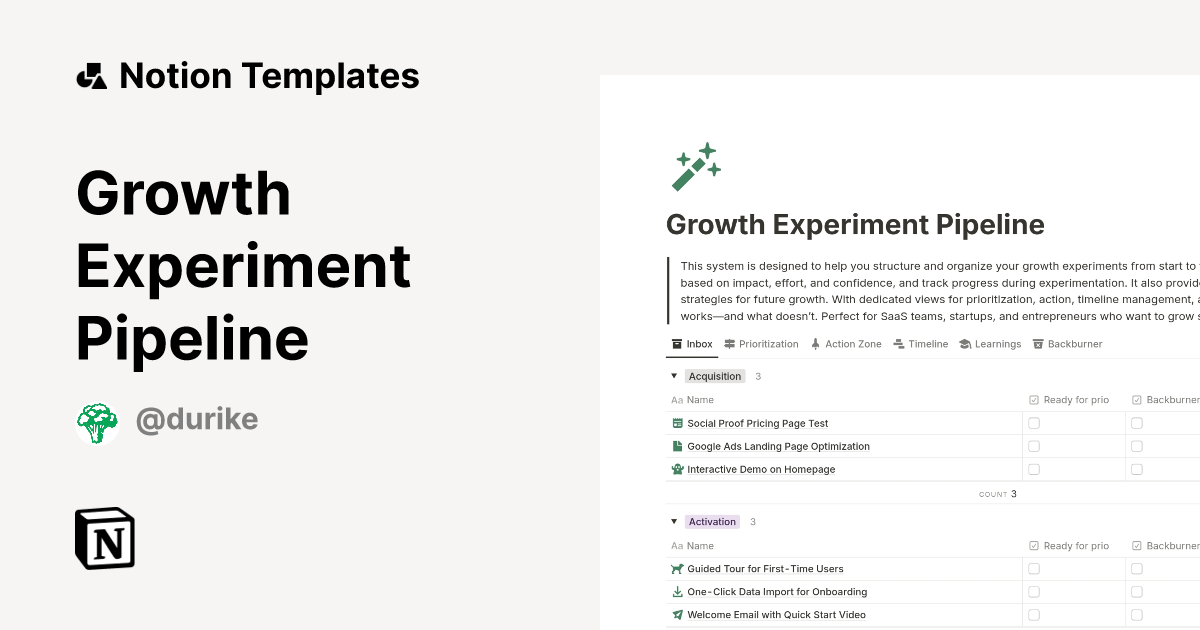The height and width of the screenshot is (630, 1200).
Task: Click the robot icon beside Interactive Demo on Homepage
Action: pyautogui.click(x=678, y=469)
